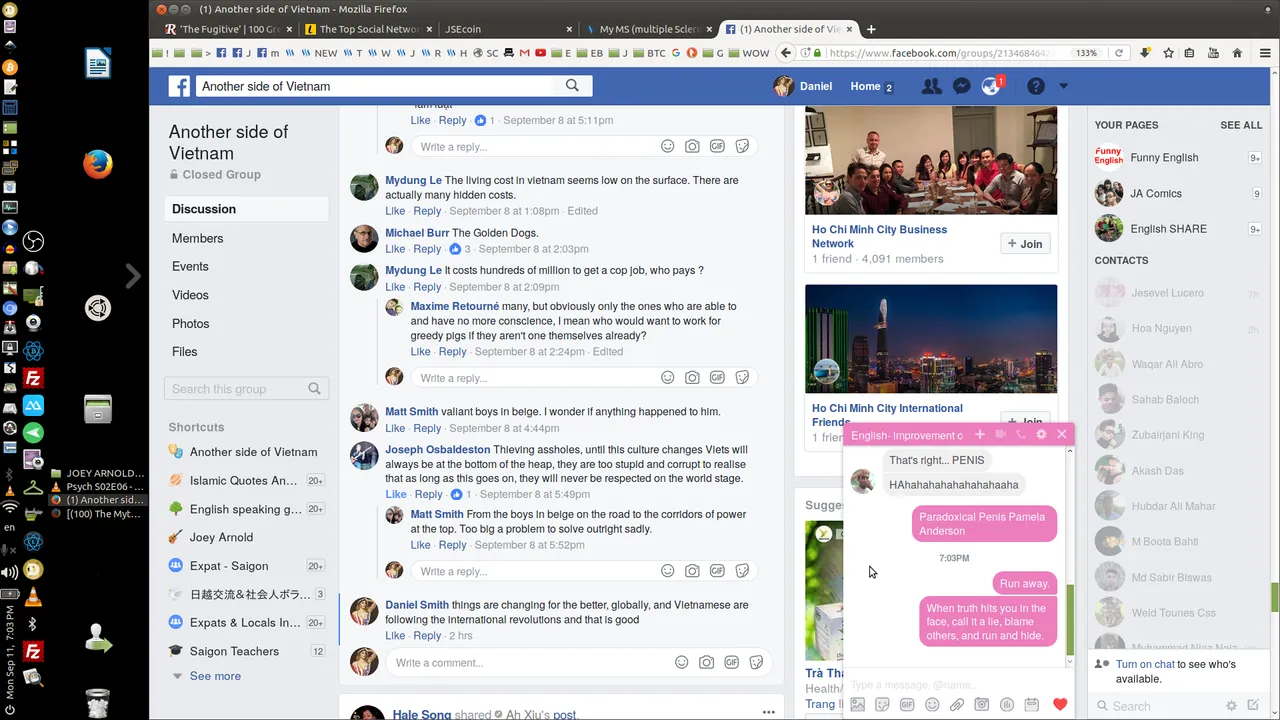1280x720 pixels.
Task: Close the English Improvement chat window
Action: [1061, 434]
